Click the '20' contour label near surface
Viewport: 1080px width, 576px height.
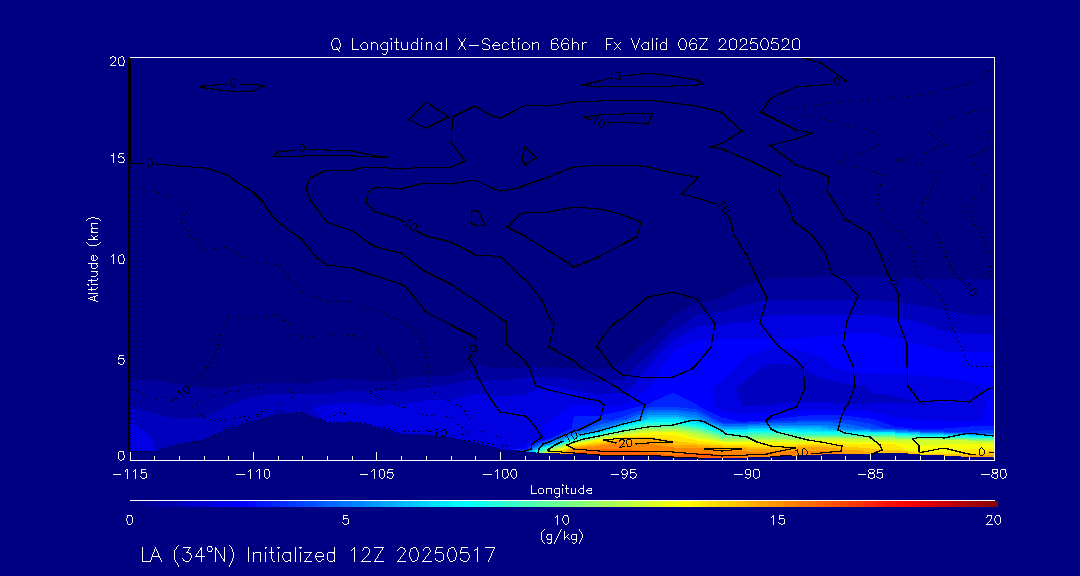pyautogui.click(x=625, y=443)
